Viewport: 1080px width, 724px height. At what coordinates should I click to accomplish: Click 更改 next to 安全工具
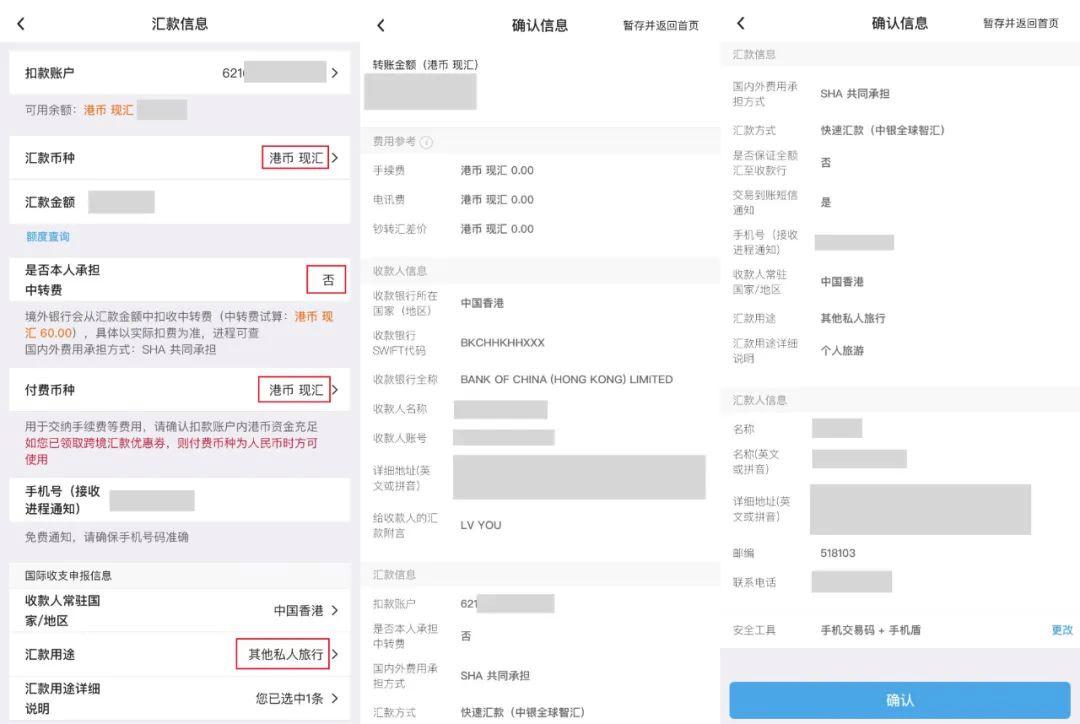[1061, 630]
